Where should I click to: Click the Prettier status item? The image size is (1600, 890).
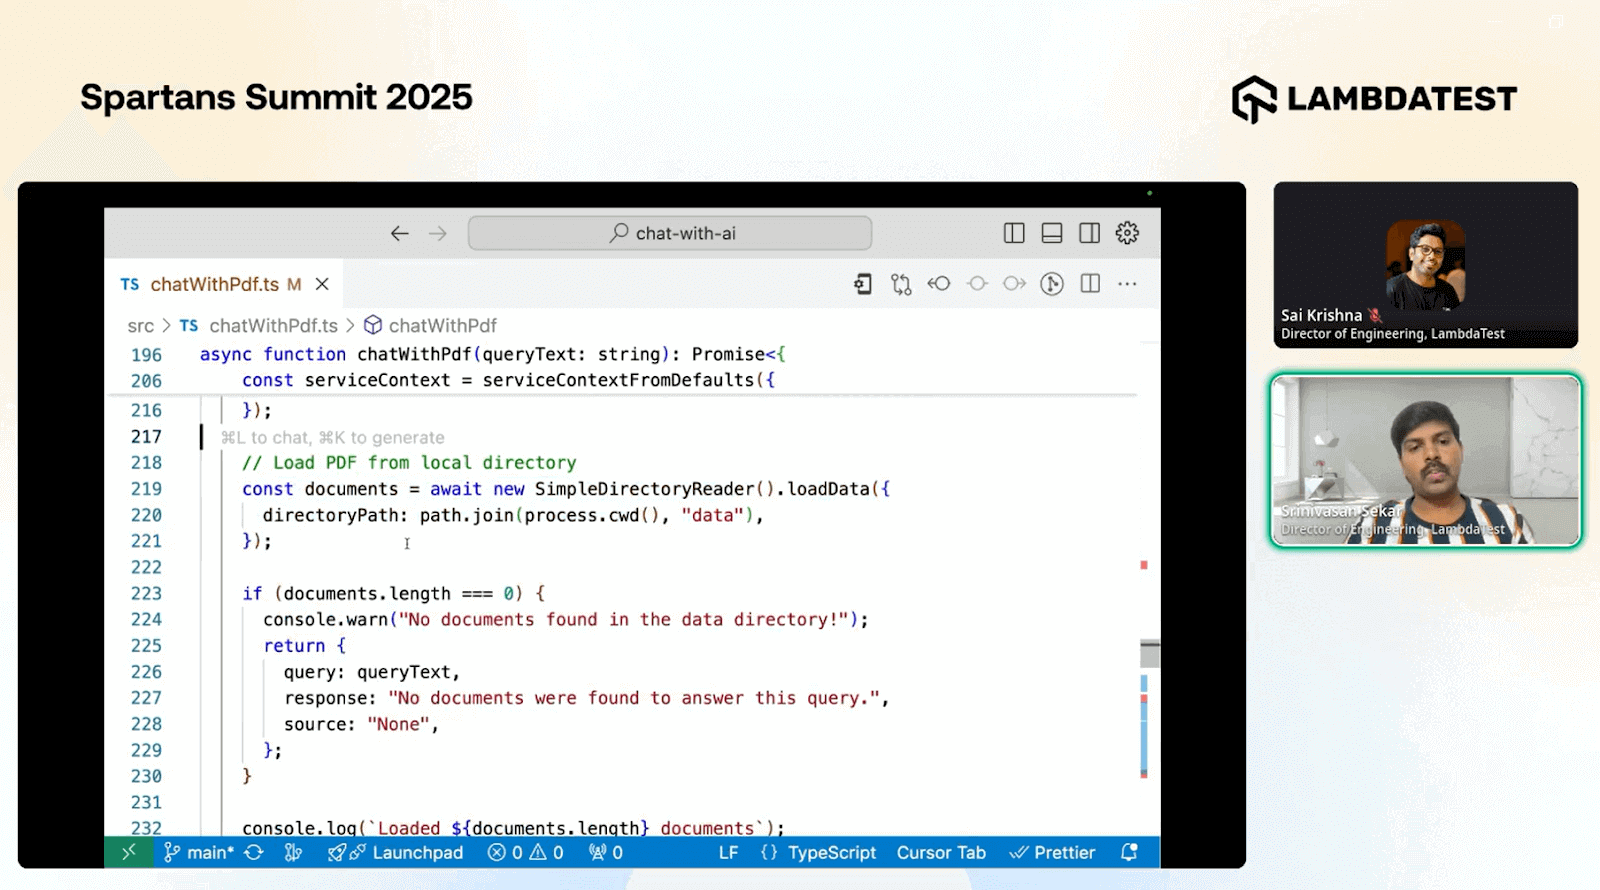click(1052, 852)
